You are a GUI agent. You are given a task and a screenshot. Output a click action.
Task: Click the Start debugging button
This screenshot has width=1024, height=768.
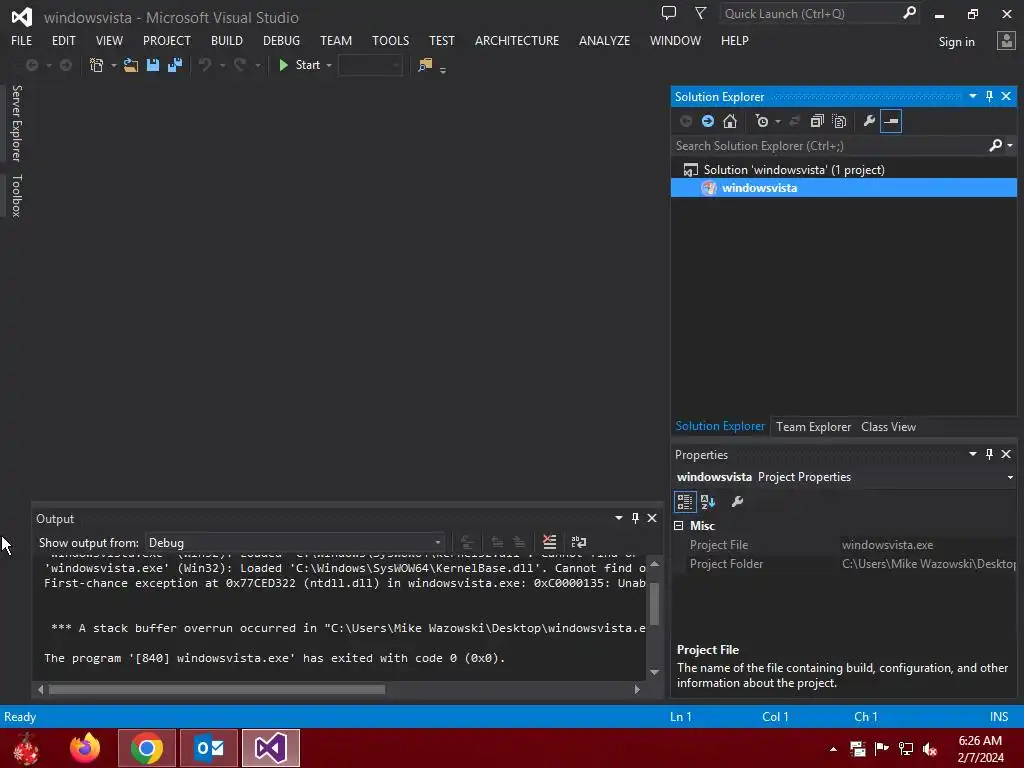pos(300,65)
